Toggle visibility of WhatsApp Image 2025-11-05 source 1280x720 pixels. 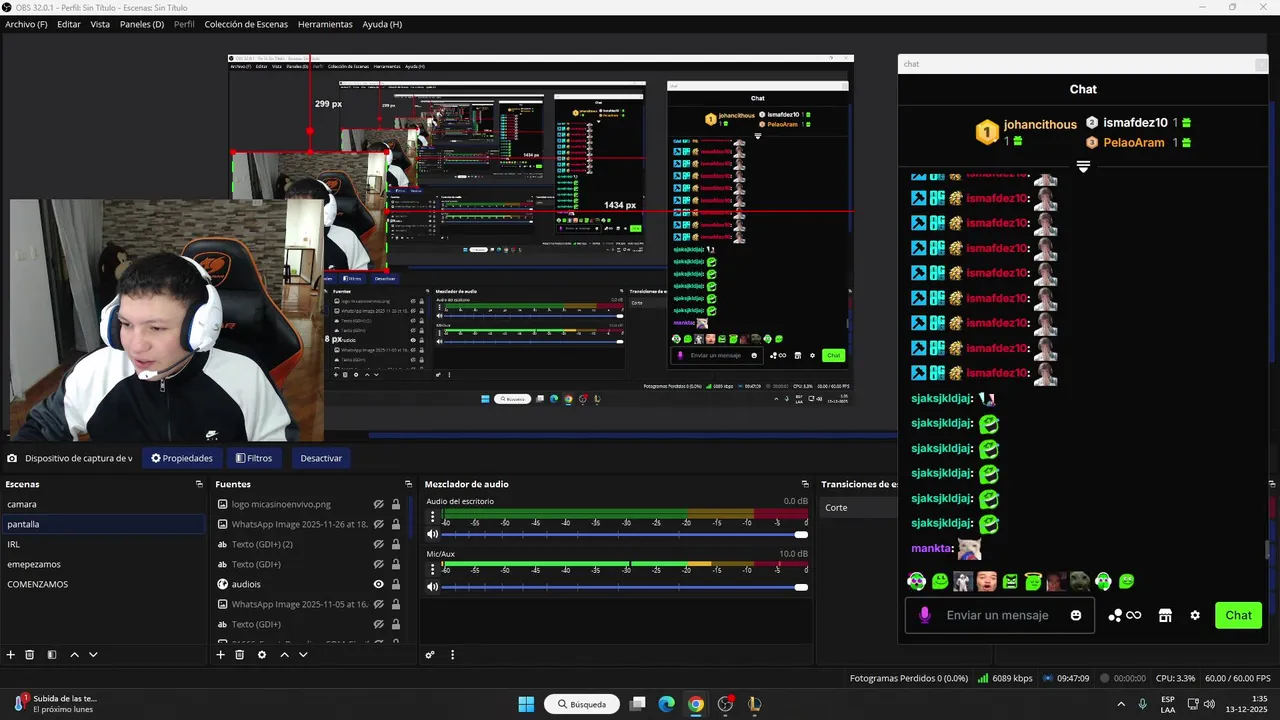coord(379,604)
